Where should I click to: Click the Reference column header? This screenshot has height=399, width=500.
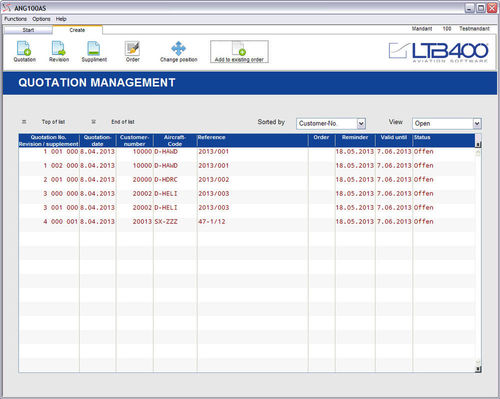pyautogui.click(x=252, y=141)
